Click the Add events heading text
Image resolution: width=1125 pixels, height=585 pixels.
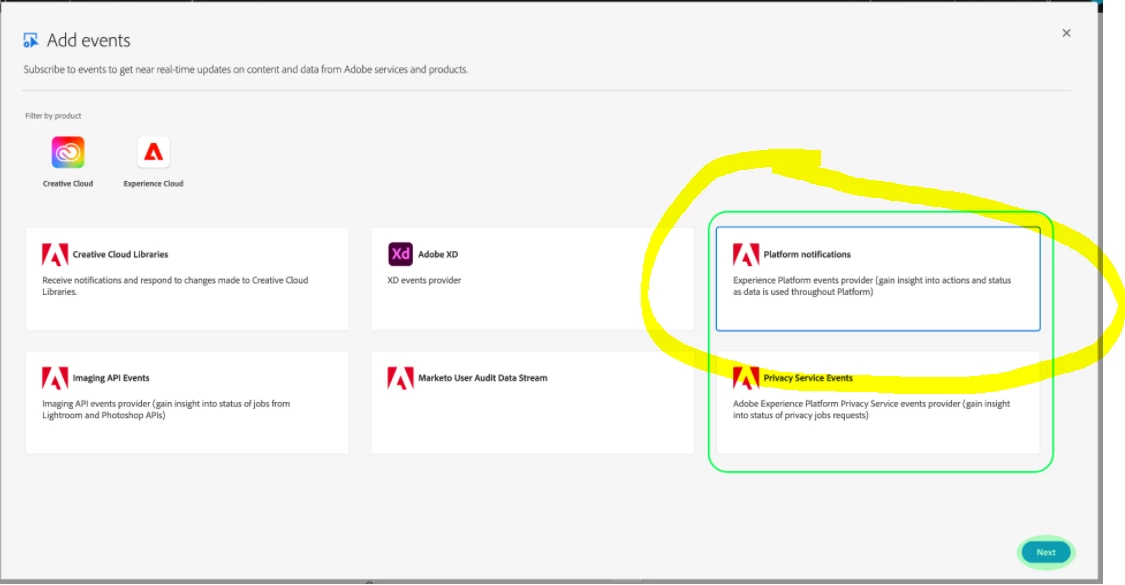pos(89,41)
